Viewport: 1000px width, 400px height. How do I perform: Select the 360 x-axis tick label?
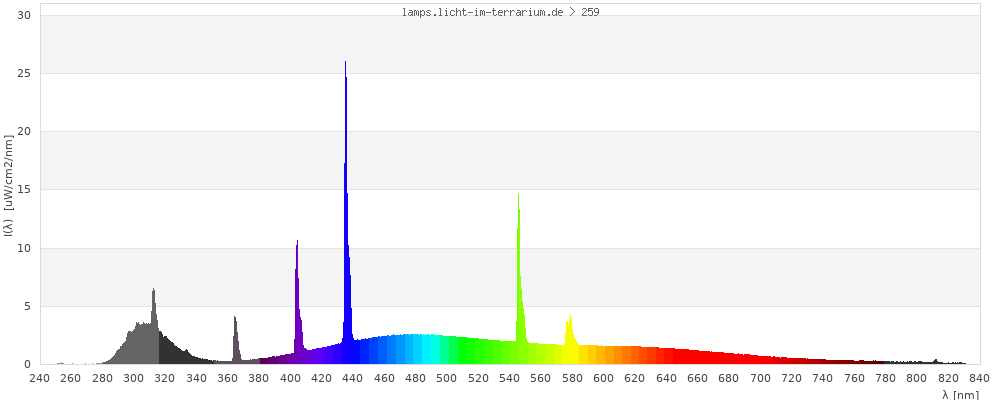(227, 378)
